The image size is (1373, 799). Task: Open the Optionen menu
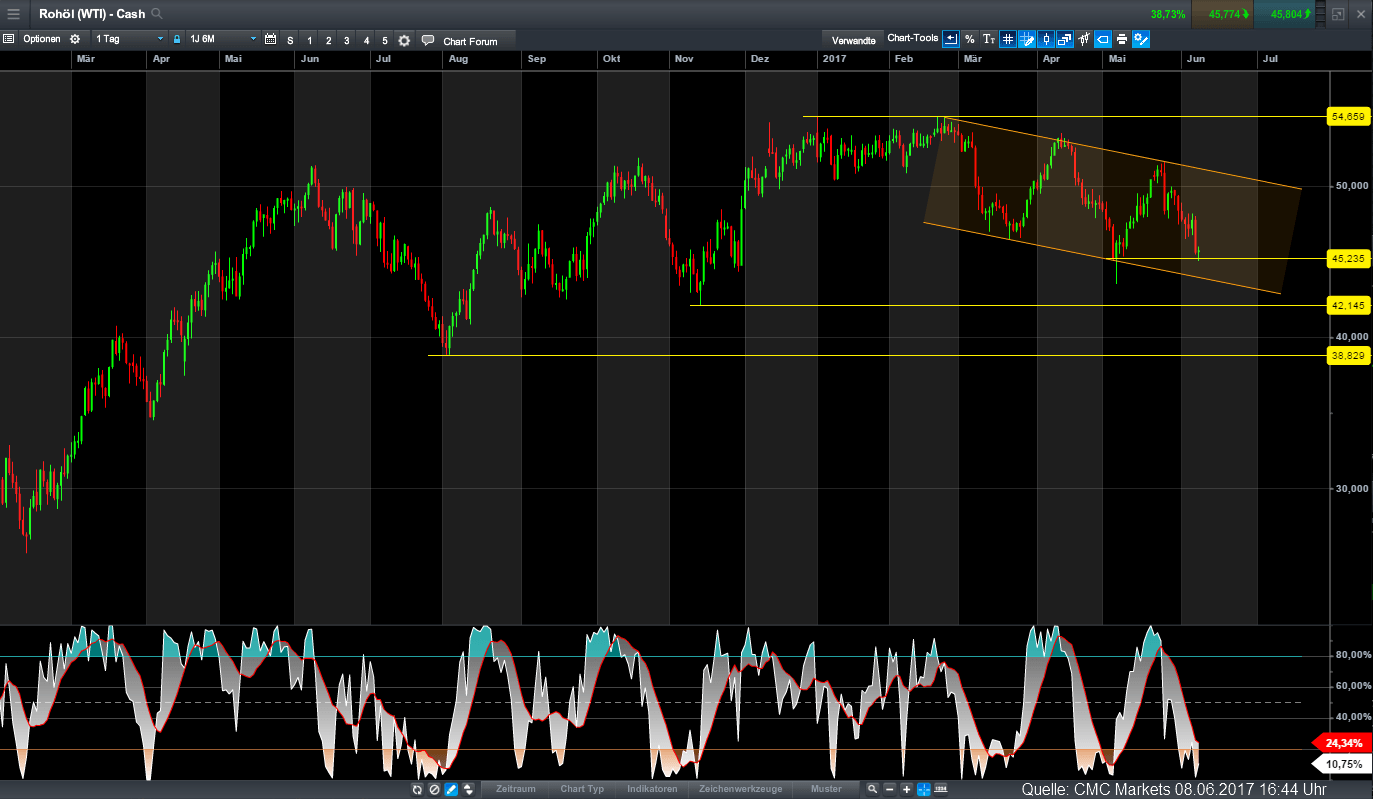click(x=42, y=39)
